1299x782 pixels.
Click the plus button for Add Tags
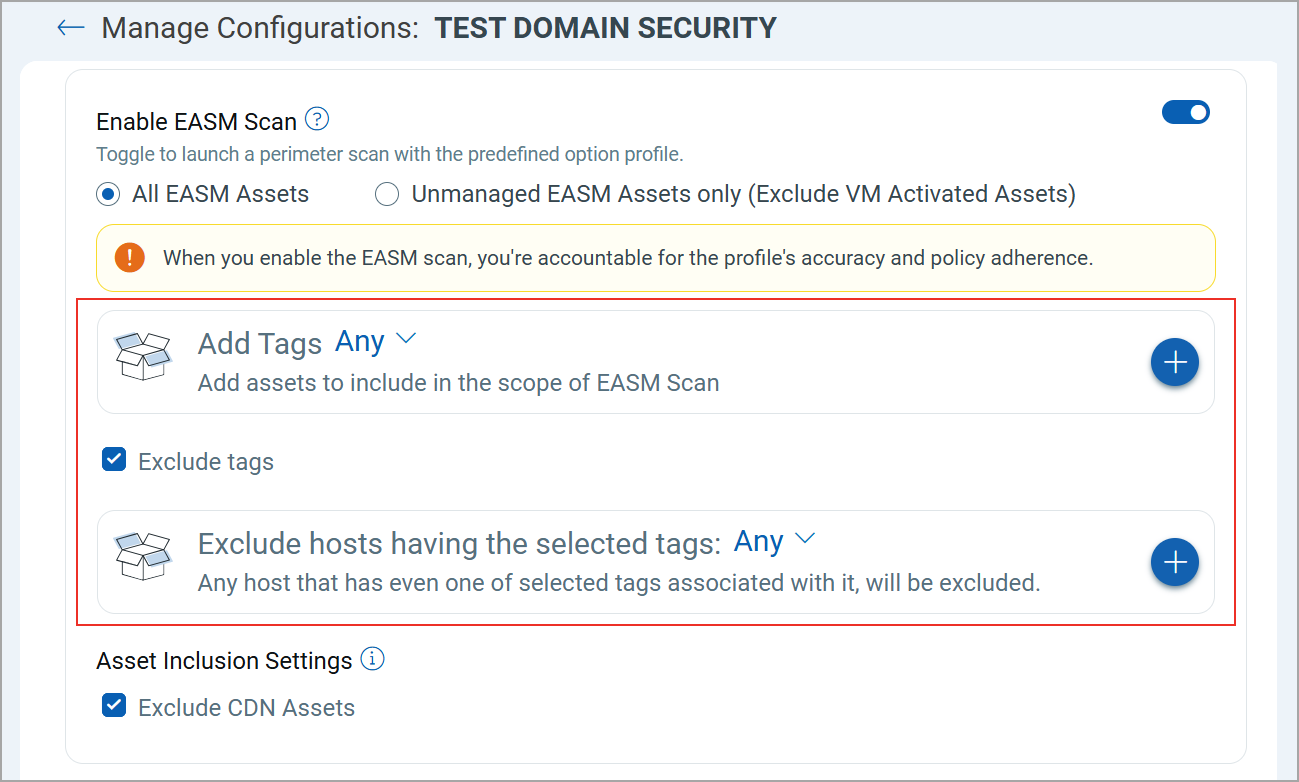[1175, 362]
